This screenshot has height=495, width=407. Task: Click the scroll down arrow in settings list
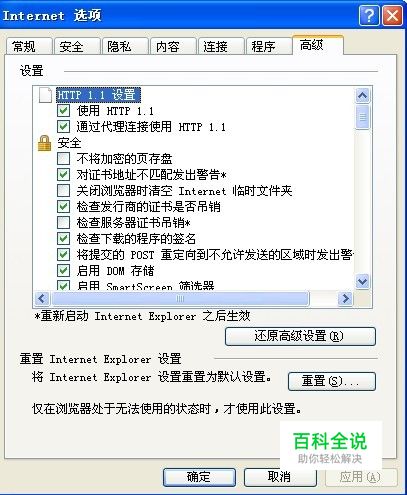click(x=362, y=282)
